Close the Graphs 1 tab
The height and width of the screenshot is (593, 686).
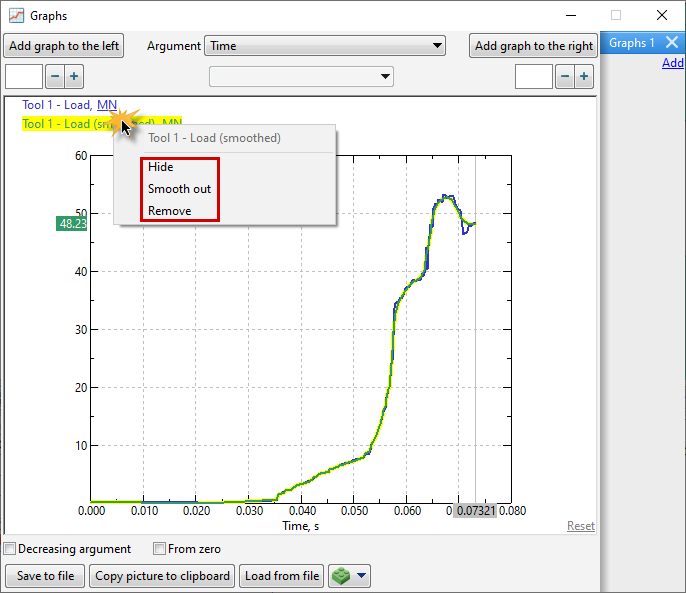pyautogui.click(x=672, y=43)
